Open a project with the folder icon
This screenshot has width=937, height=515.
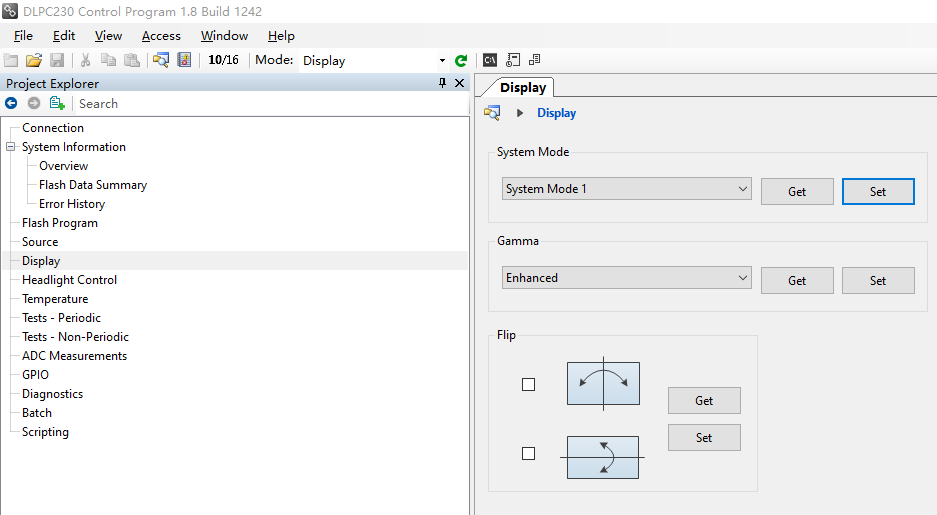pyautogui.click(x=34, y=60)
